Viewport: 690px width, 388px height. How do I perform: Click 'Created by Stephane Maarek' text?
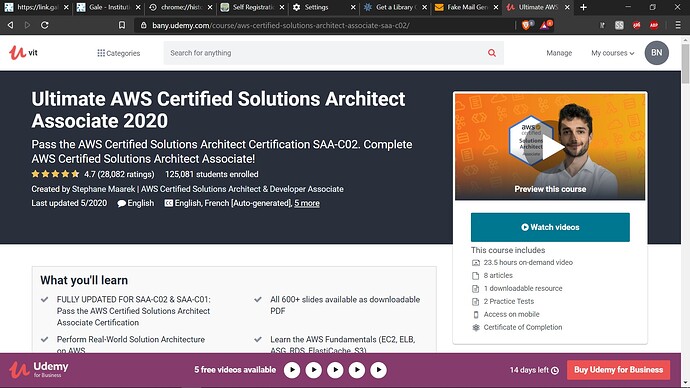click(83, 189)
